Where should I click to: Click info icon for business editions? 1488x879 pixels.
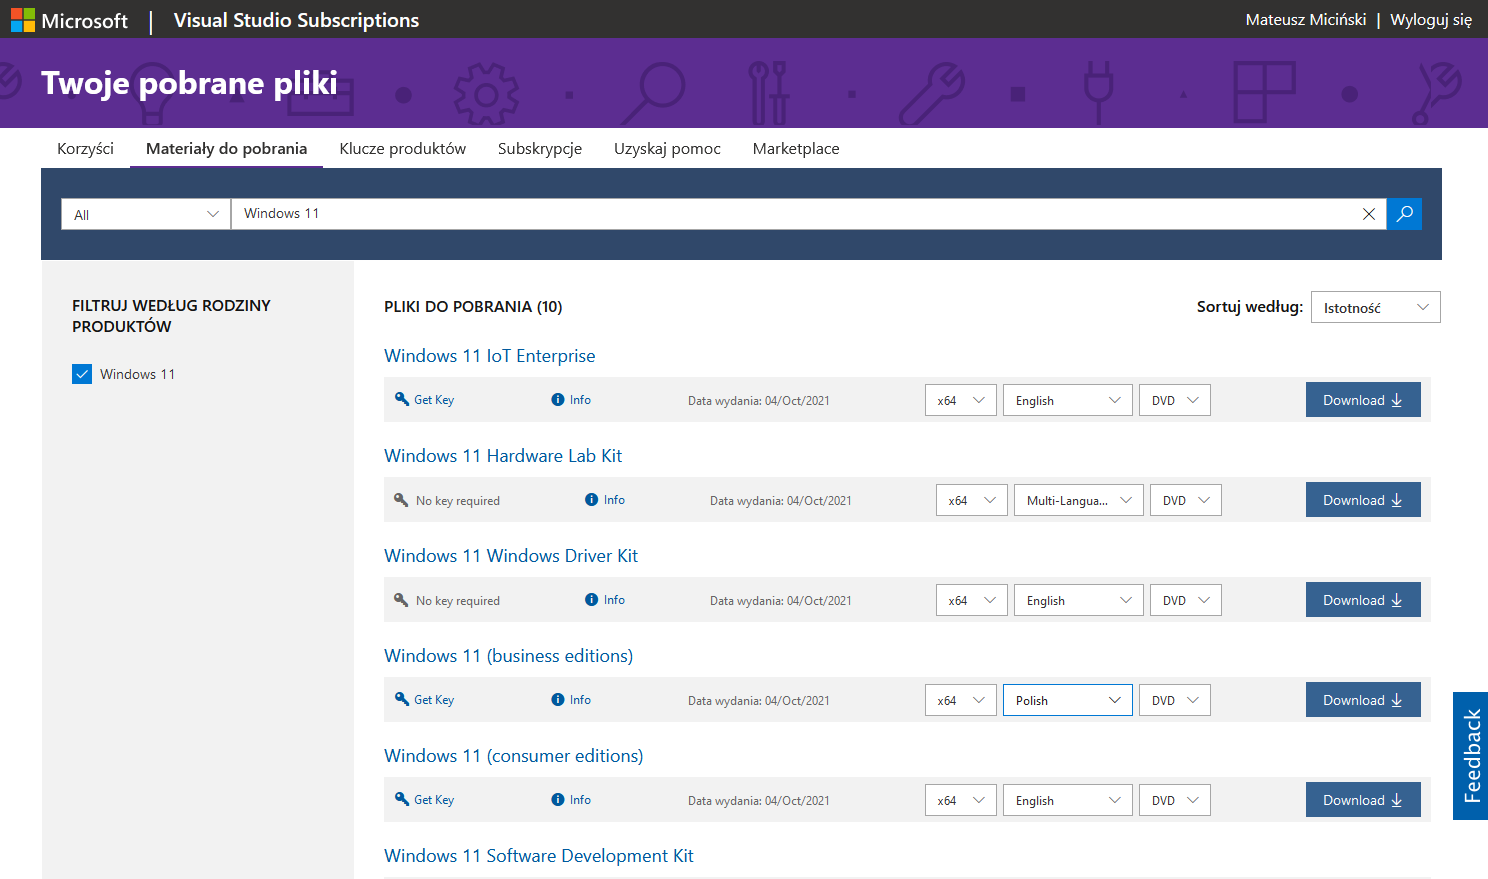tap(558, 700)
